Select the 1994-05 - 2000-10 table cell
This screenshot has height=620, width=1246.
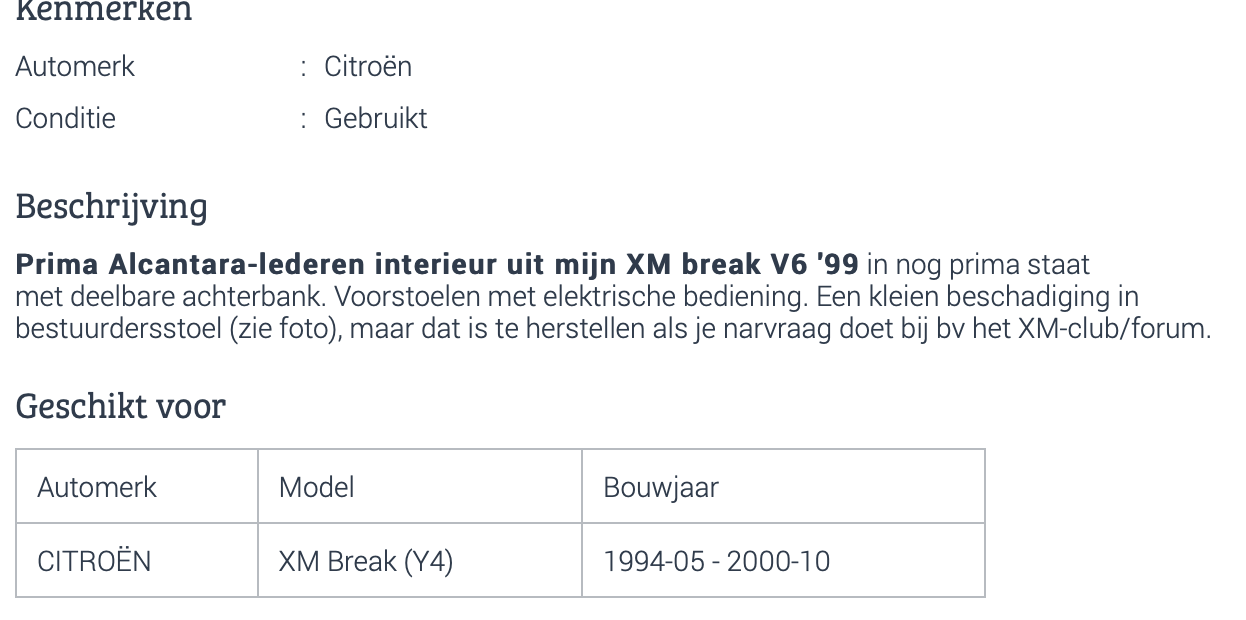784,561
